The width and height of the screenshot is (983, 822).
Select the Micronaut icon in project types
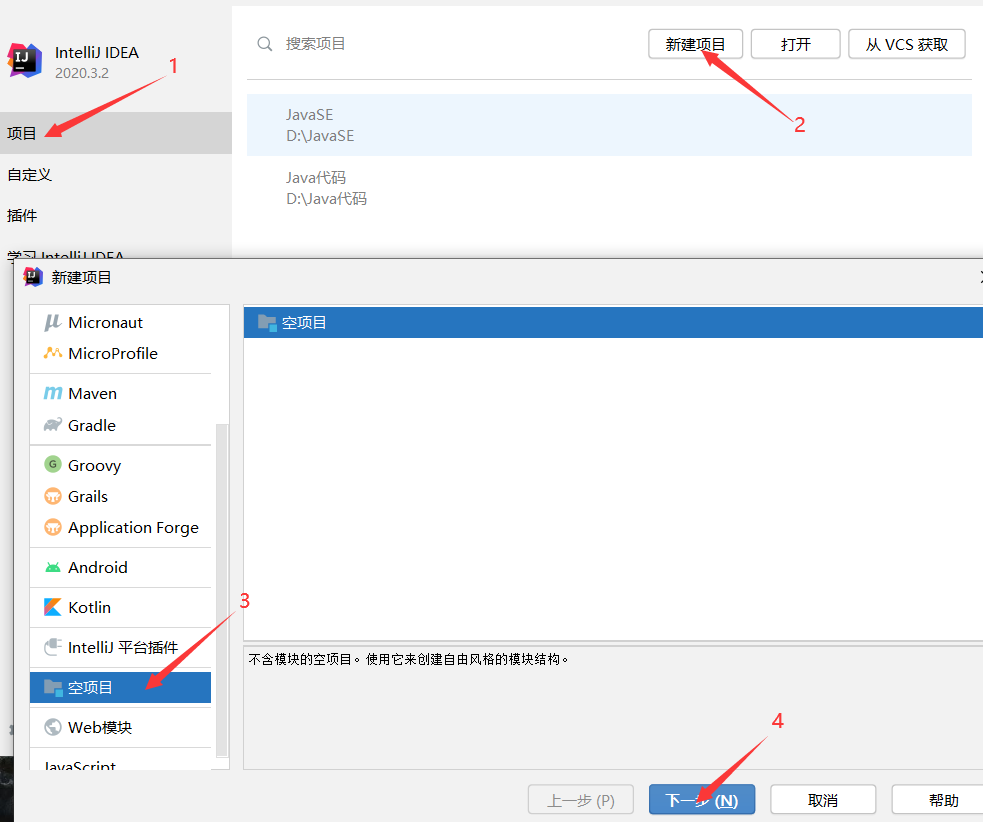point(53,322)
